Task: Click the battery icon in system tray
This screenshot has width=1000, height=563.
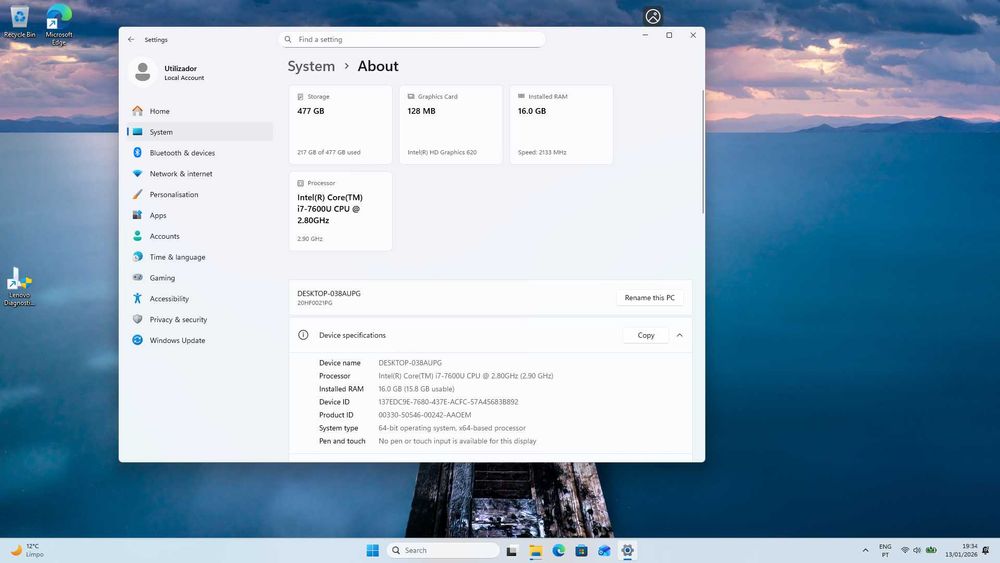Action: click(931, 550)
